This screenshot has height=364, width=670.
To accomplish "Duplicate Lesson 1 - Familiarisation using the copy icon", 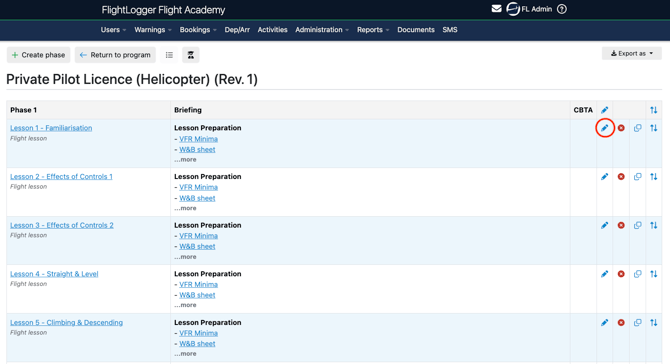I will click(638, 128).
